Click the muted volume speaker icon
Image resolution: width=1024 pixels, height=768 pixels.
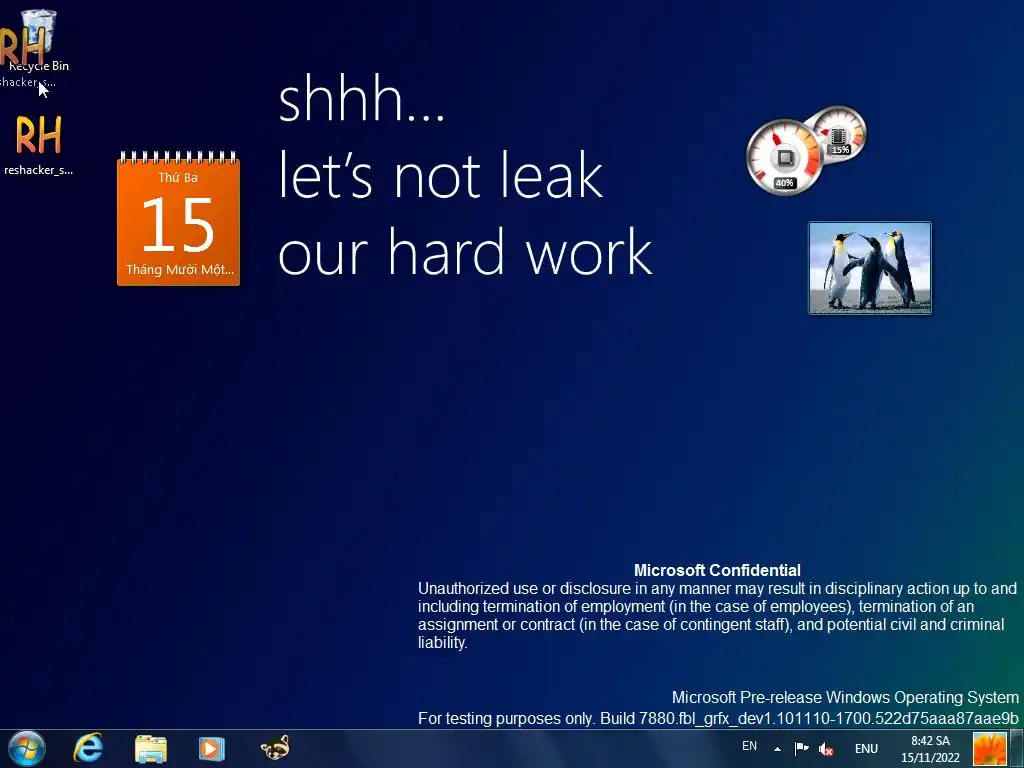(x=826, y=749)
